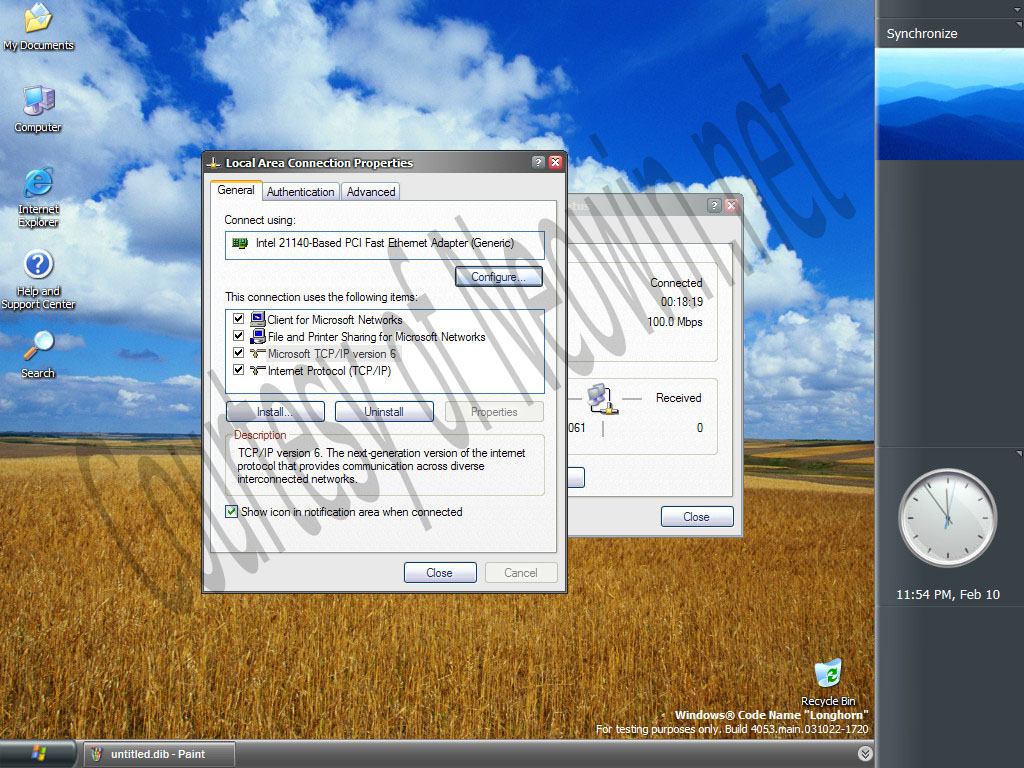The height and width of the screenshot is (768, 1024).
Task: Open the Synchronize tile dropdown arrow
Action: pyautogui.click(x=1019, y=24)
